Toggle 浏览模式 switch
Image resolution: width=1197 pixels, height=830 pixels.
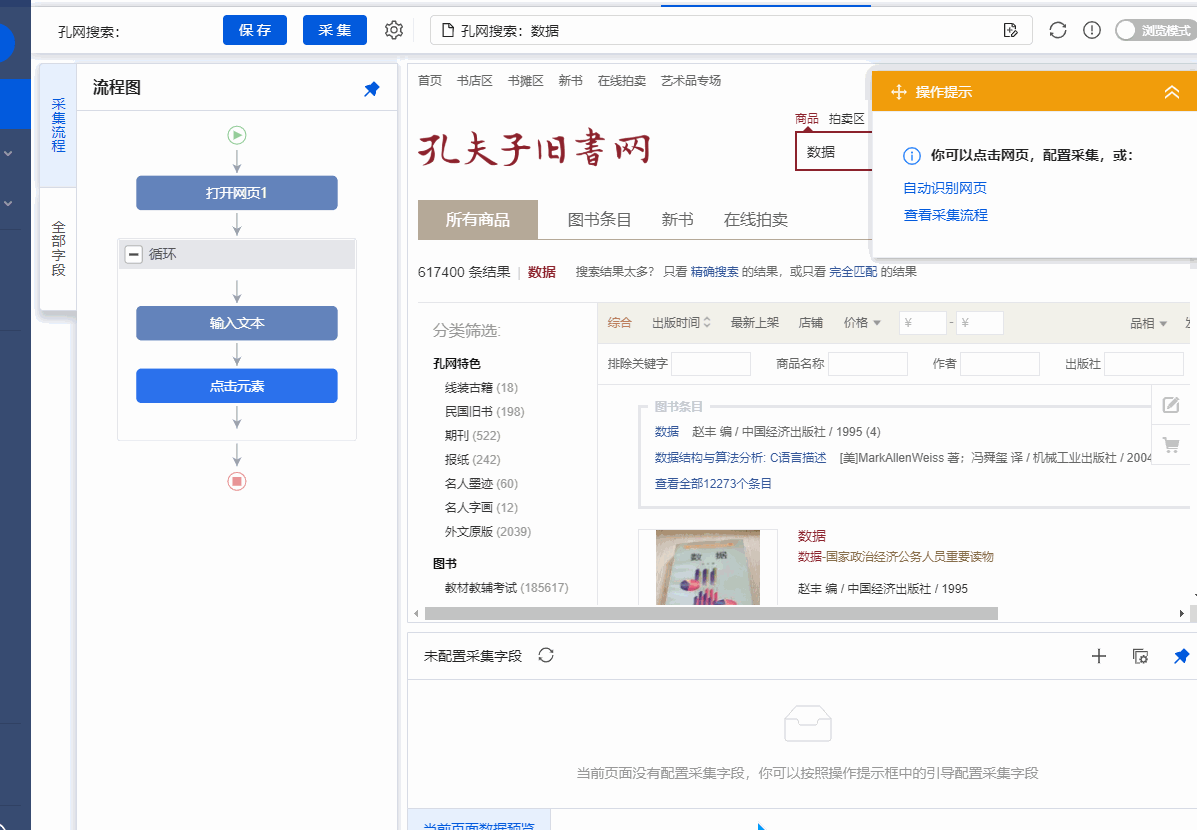pos(1155,31)
